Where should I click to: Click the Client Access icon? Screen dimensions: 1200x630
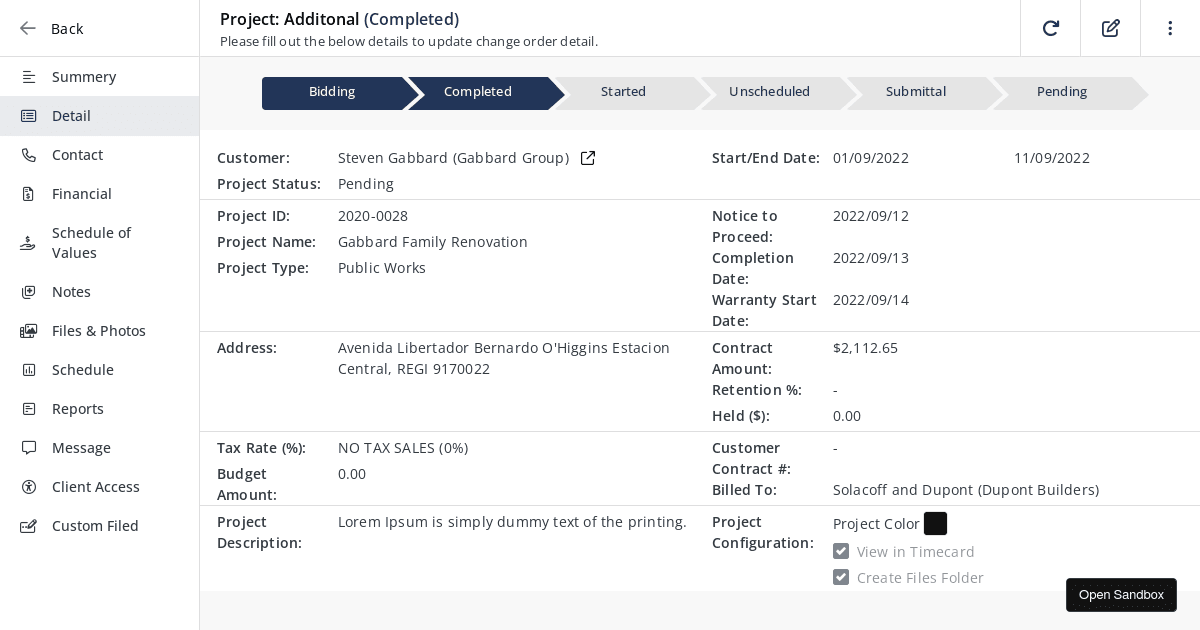tap(29, 487)
